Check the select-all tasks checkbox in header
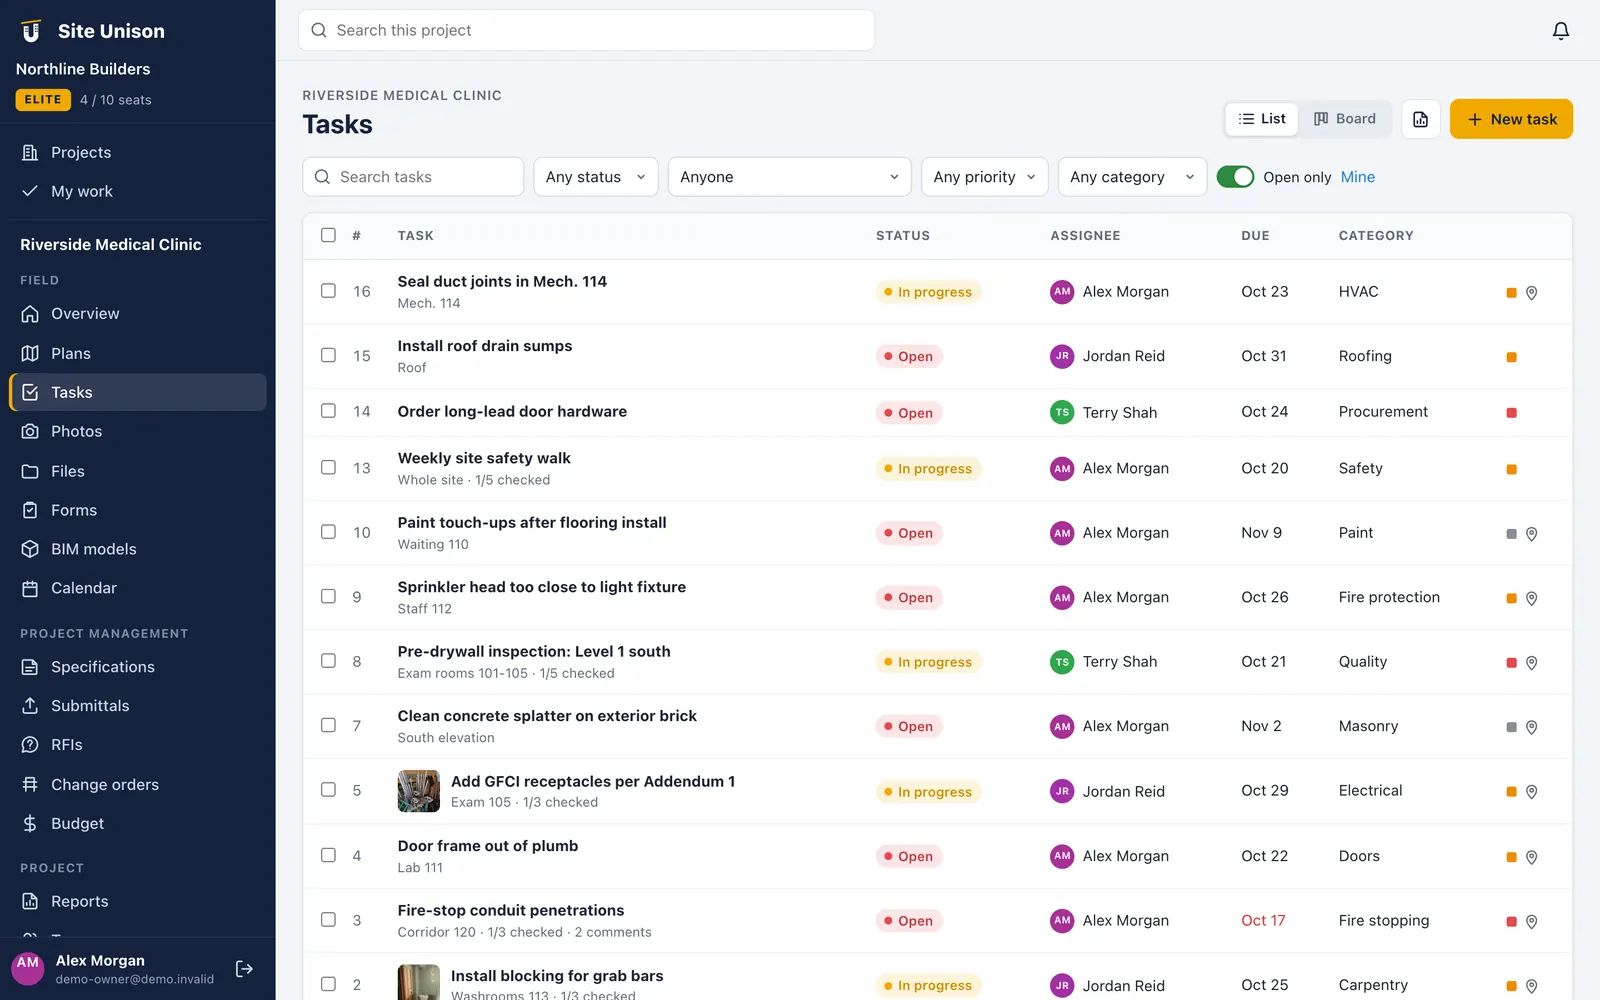 tap(328, 235)
